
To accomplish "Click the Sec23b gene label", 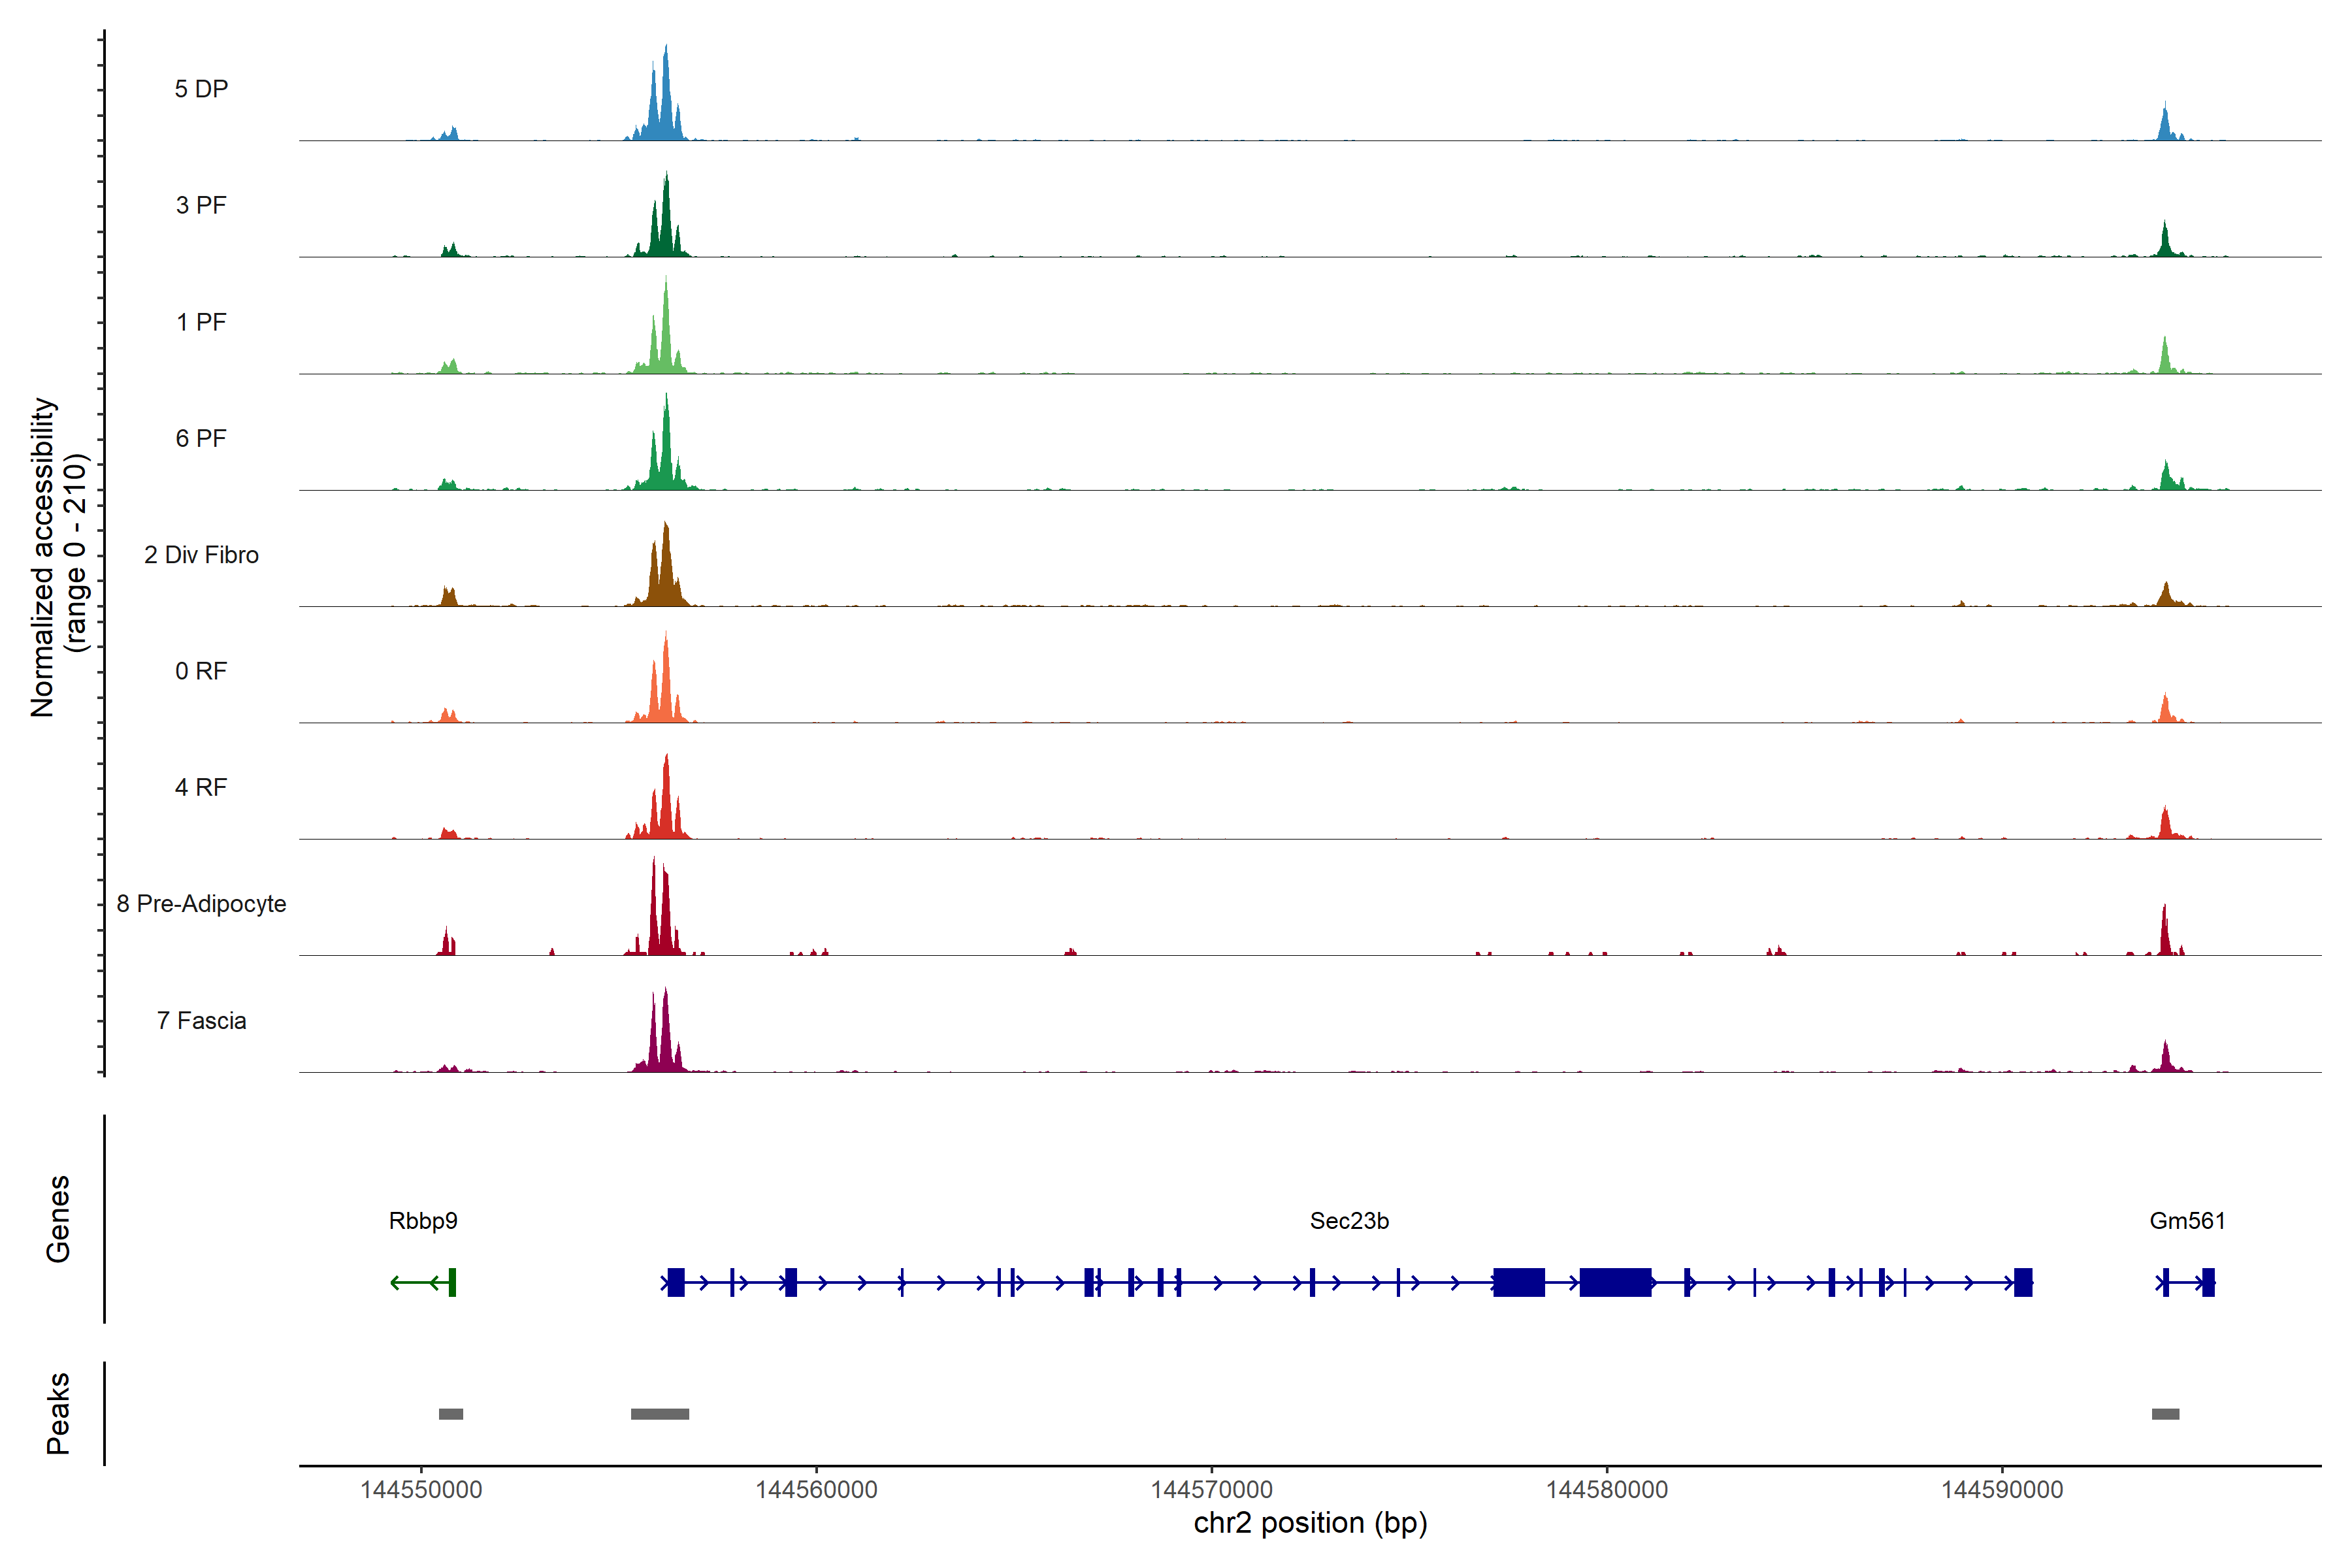I will tap(1349, 1220).
